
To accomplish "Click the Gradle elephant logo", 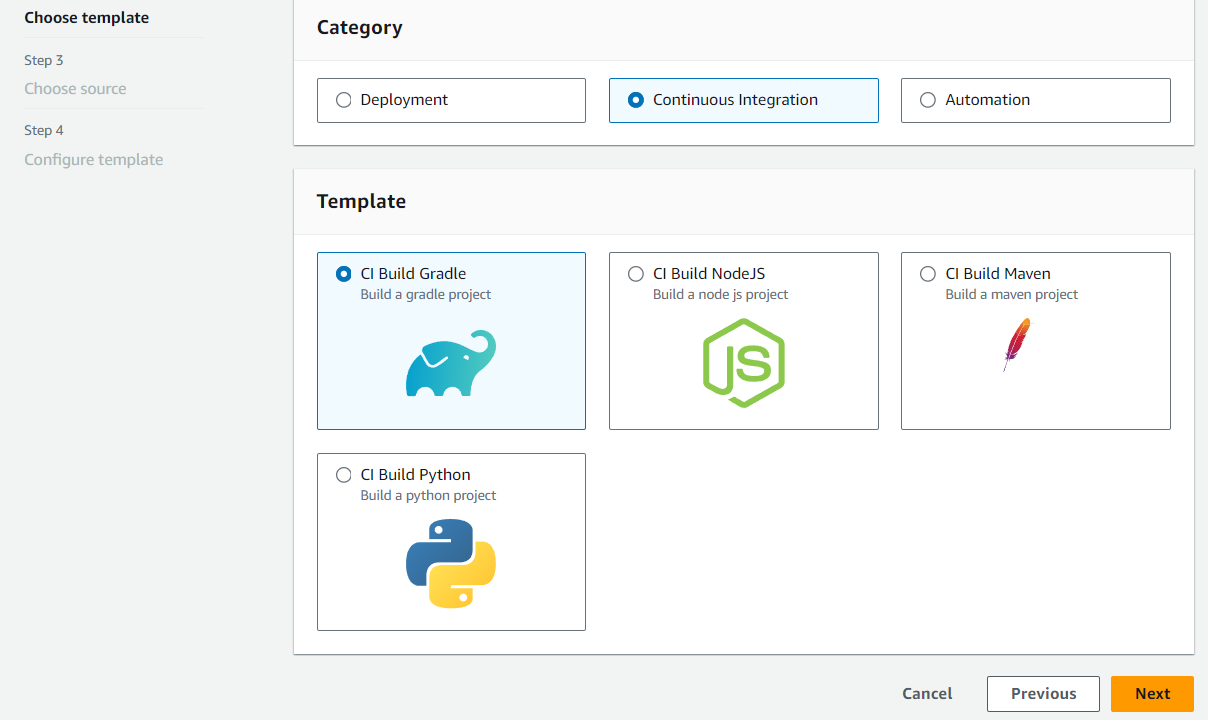I will click(x=451, y=363).
